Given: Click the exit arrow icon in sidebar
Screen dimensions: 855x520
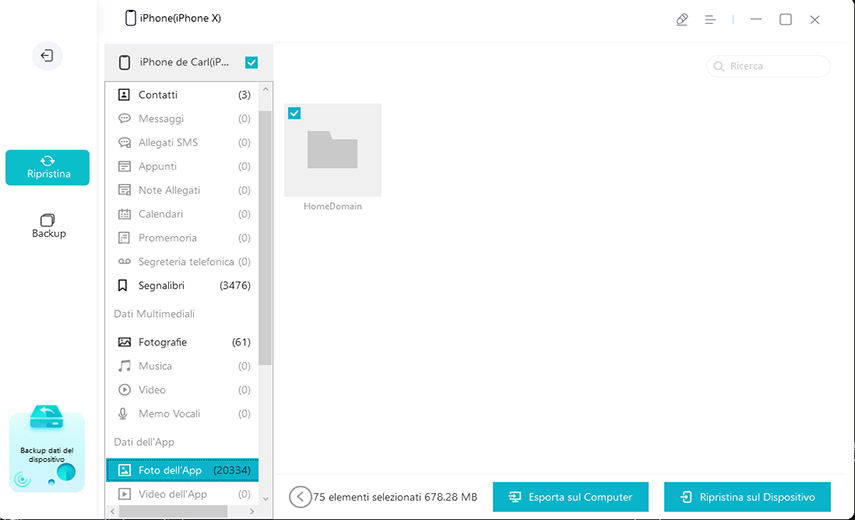Looking at the screenshot, I should click(x=46, y=56).
